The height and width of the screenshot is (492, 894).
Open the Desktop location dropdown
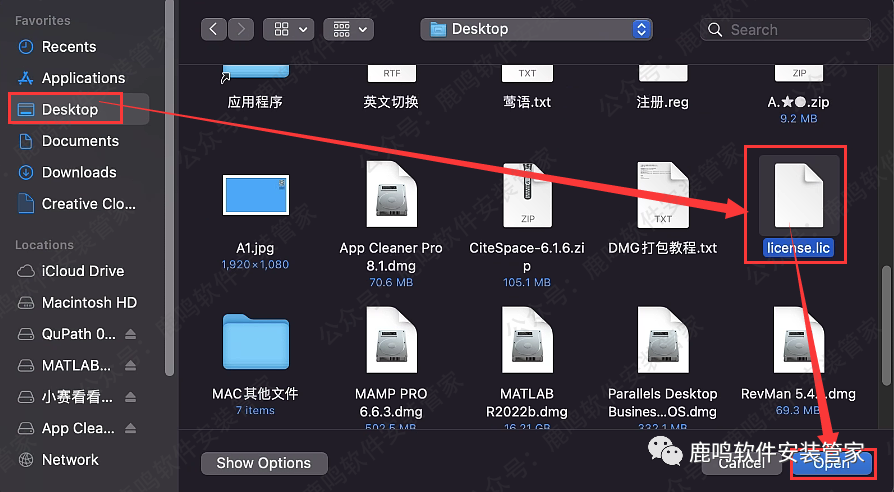(536, 29)
